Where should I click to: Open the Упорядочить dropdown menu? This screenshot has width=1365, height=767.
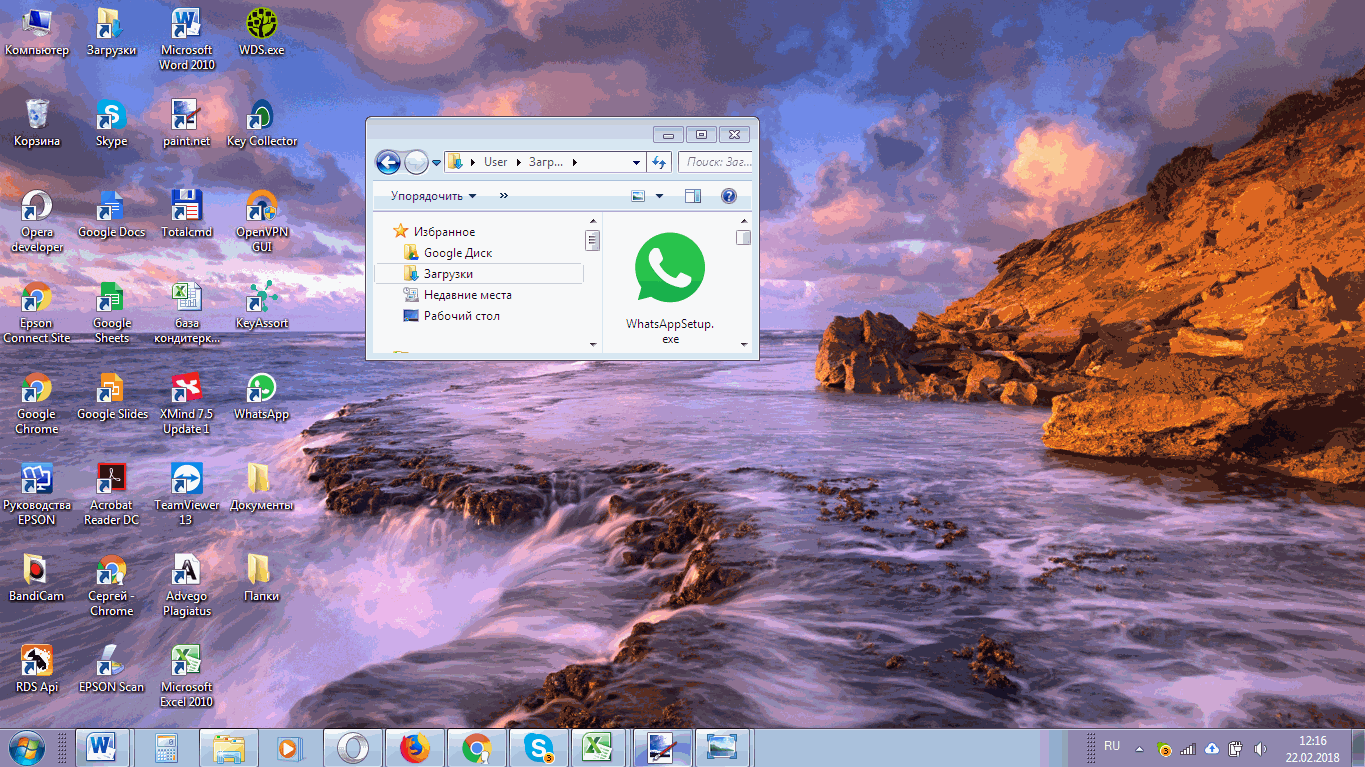point(433,196)
